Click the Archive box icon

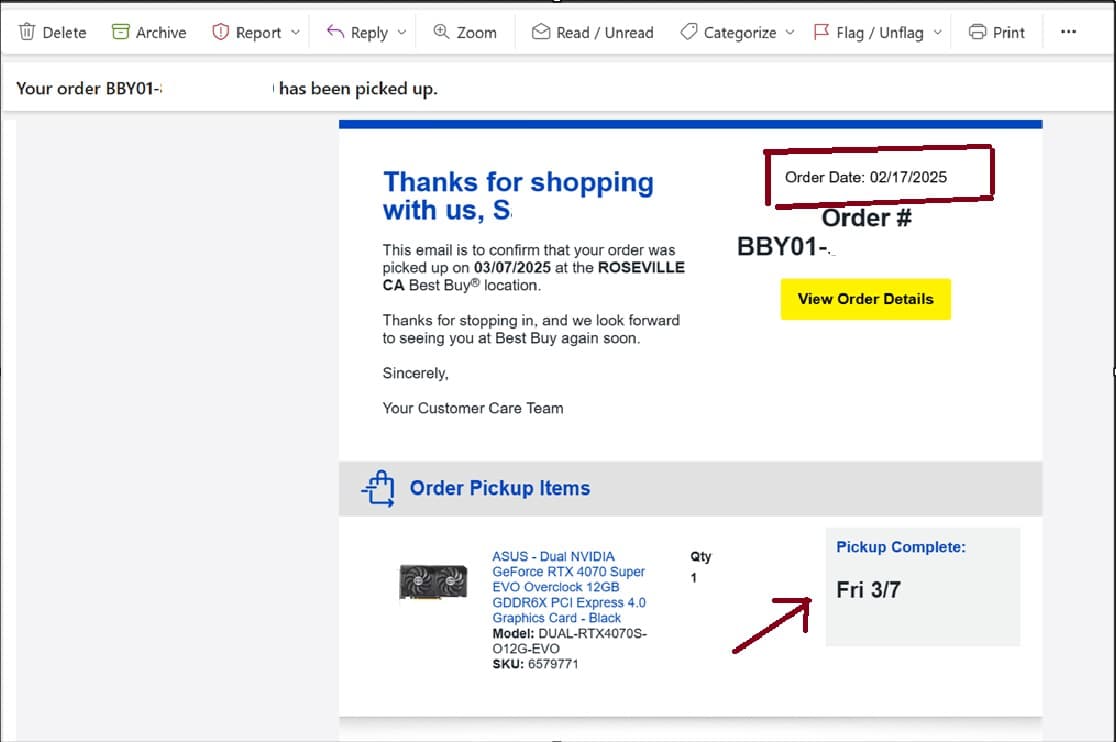[x=121, y=32]
